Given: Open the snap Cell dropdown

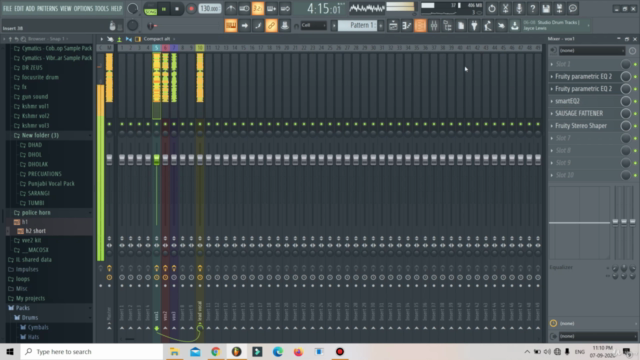Looking at the screenshot, I should click(313, 25).
